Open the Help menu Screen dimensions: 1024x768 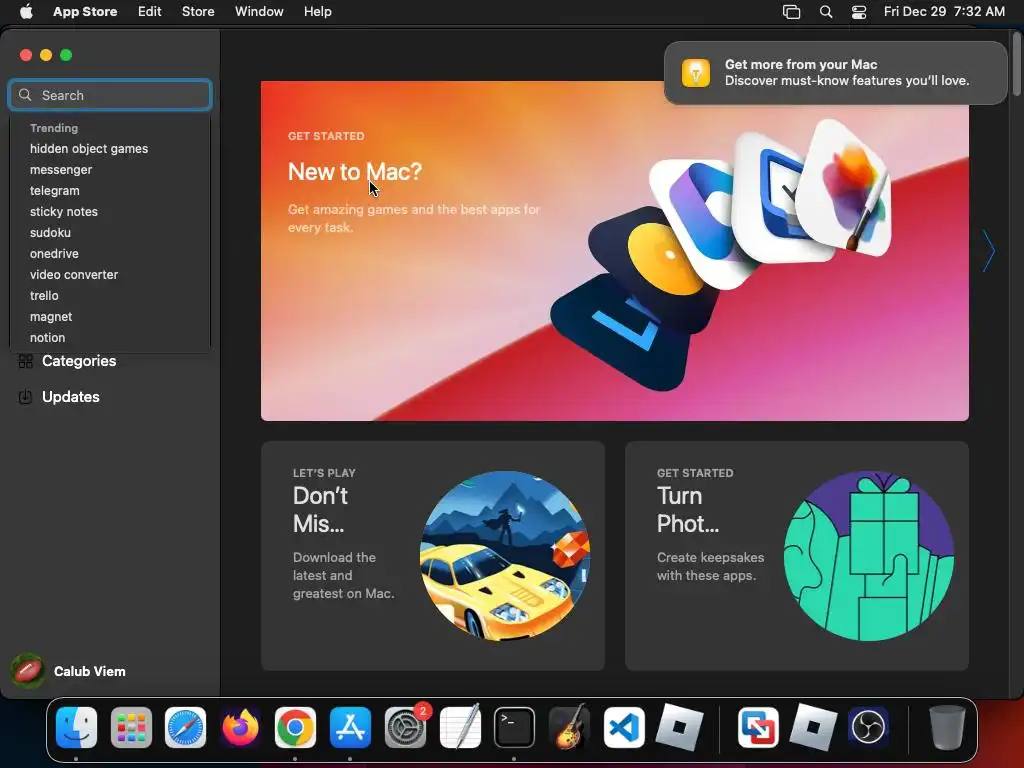pyautogui.click(x=317, y=12)
